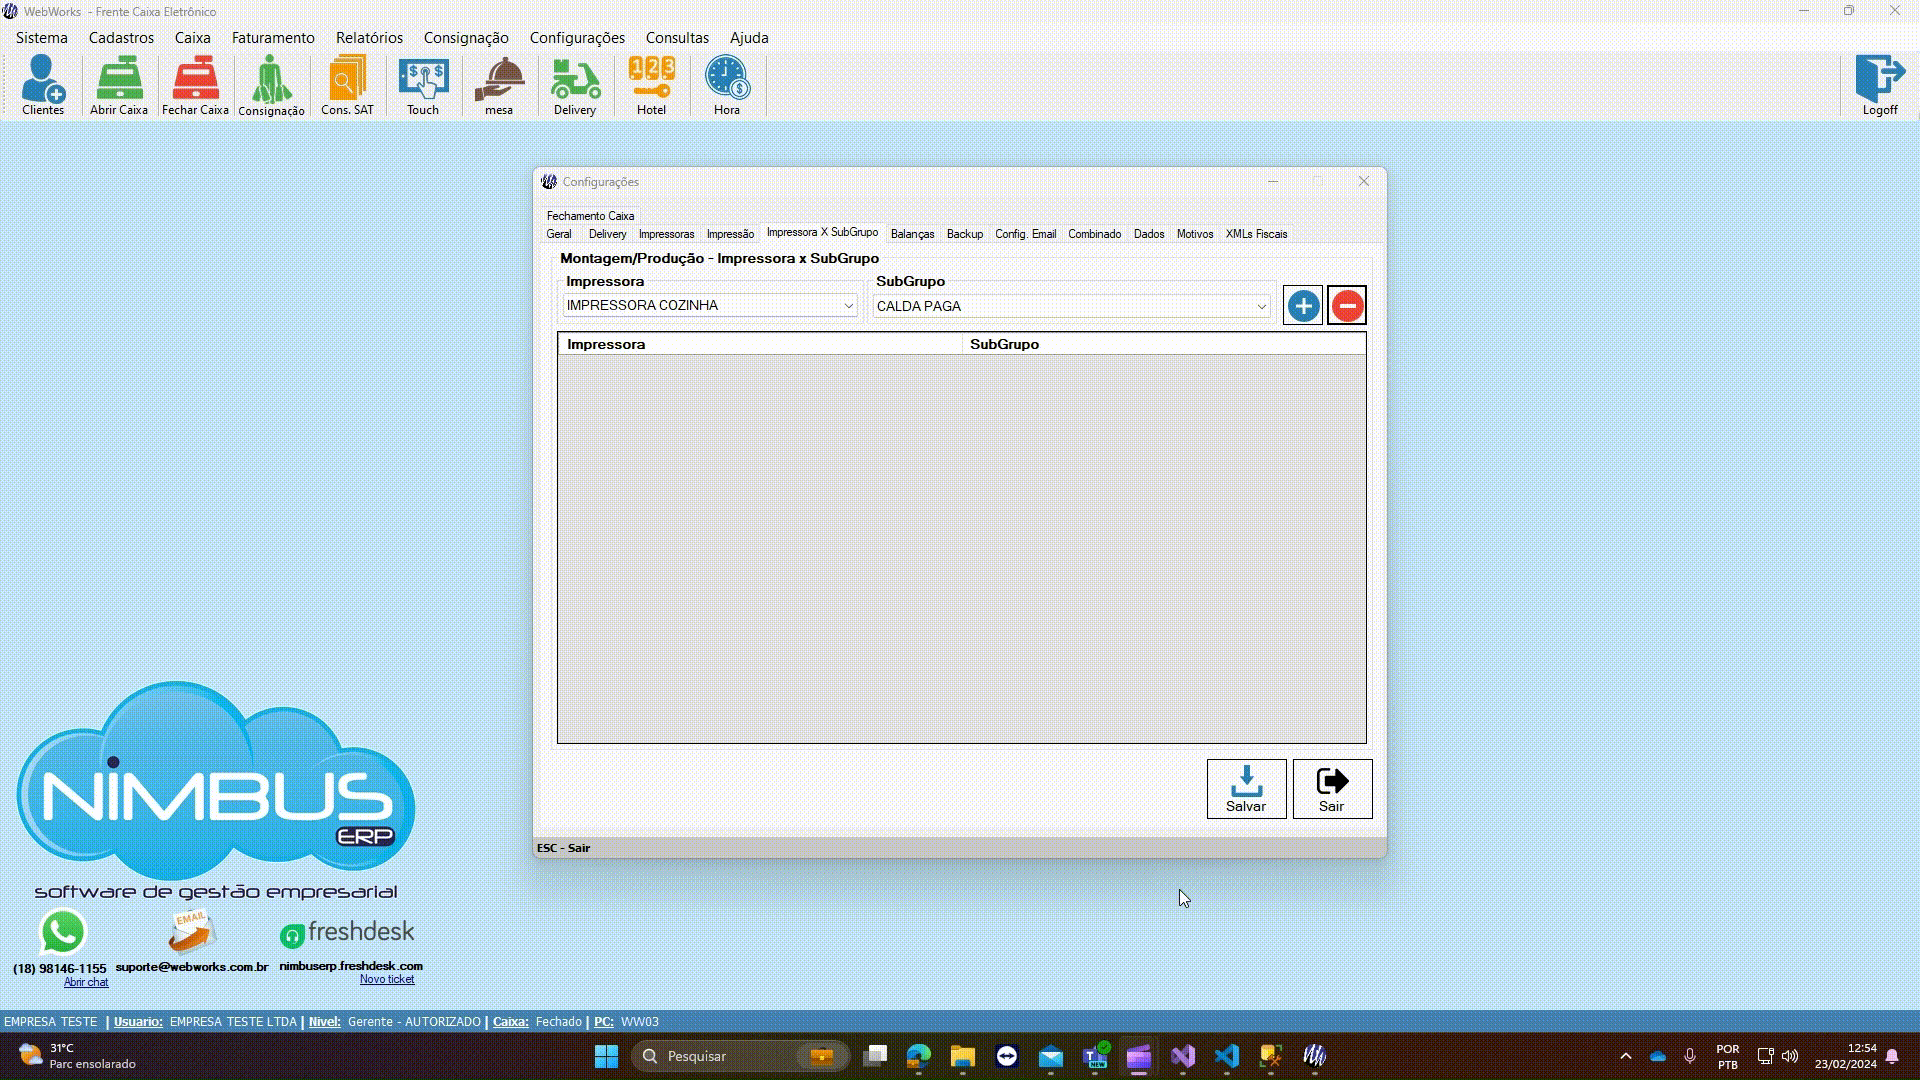The width and height of the screenshot is (1920, 1080).
Task: Open the Clientes toolbar icon
Action: tap(43, 86)
